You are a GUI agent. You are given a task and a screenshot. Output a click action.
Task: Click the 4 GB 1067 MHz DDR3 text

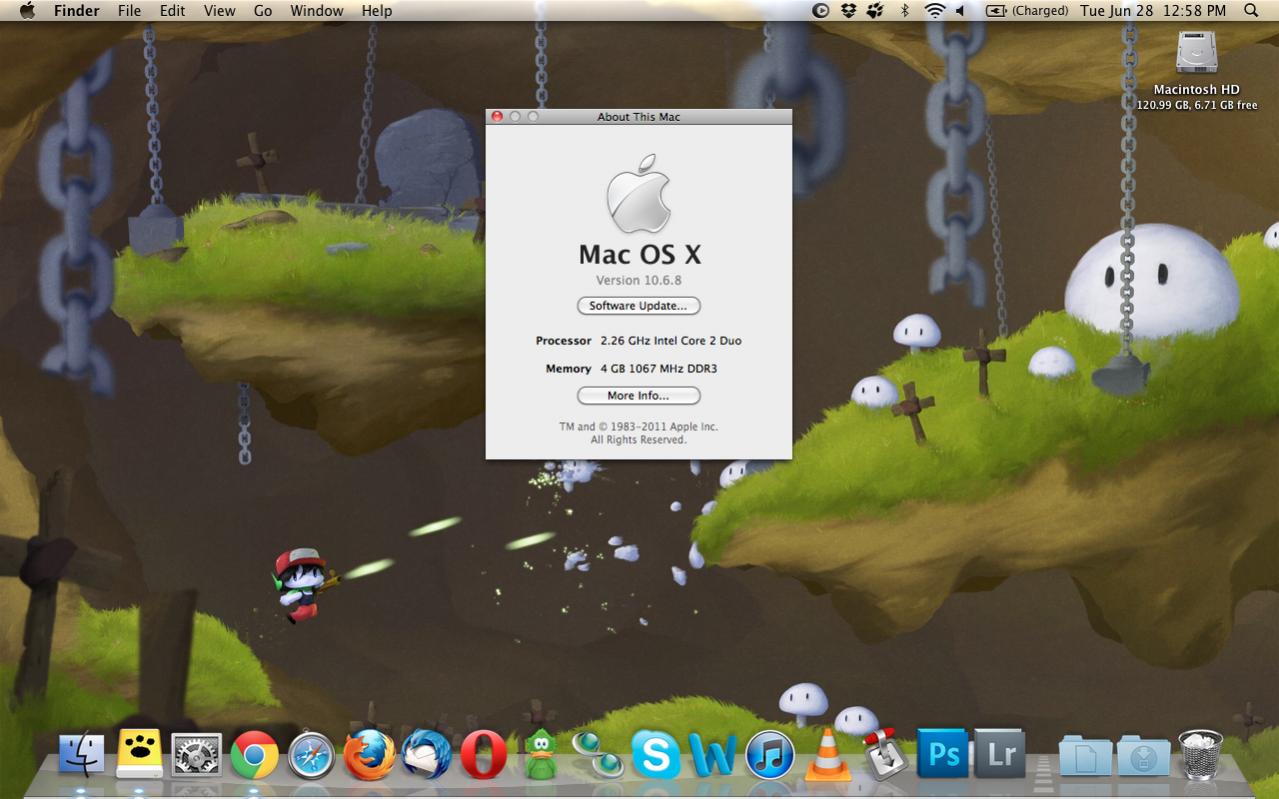point(658,369)
